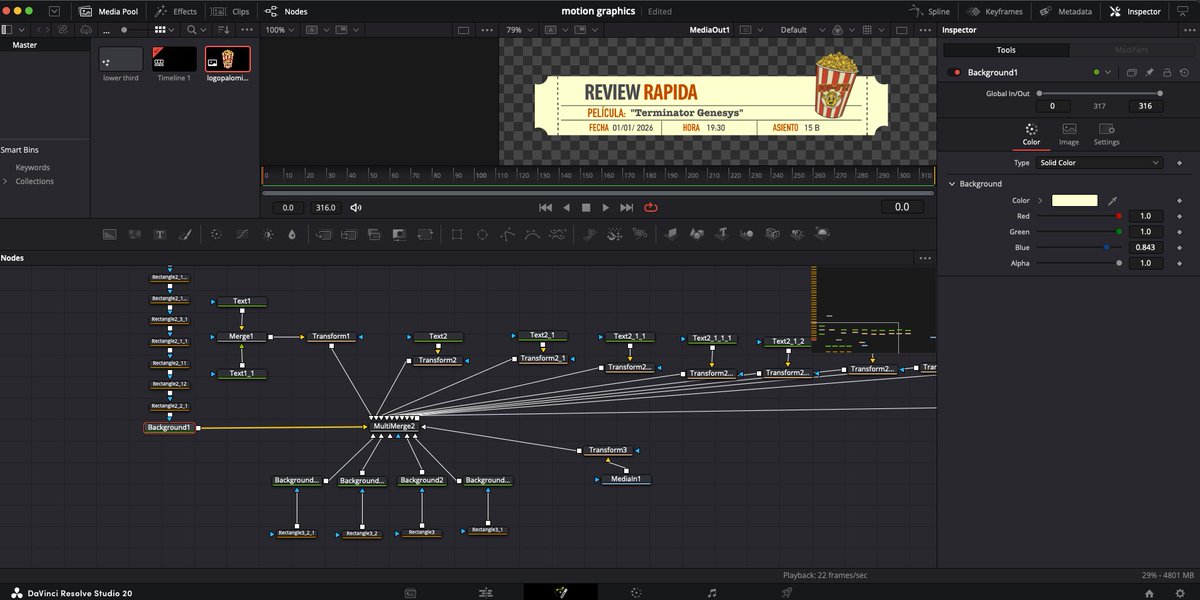Toggle keyframe diamond for Alpha value
This screenshot has height=600, width=1200.
pyautogui.click(x=1180, y=263)
